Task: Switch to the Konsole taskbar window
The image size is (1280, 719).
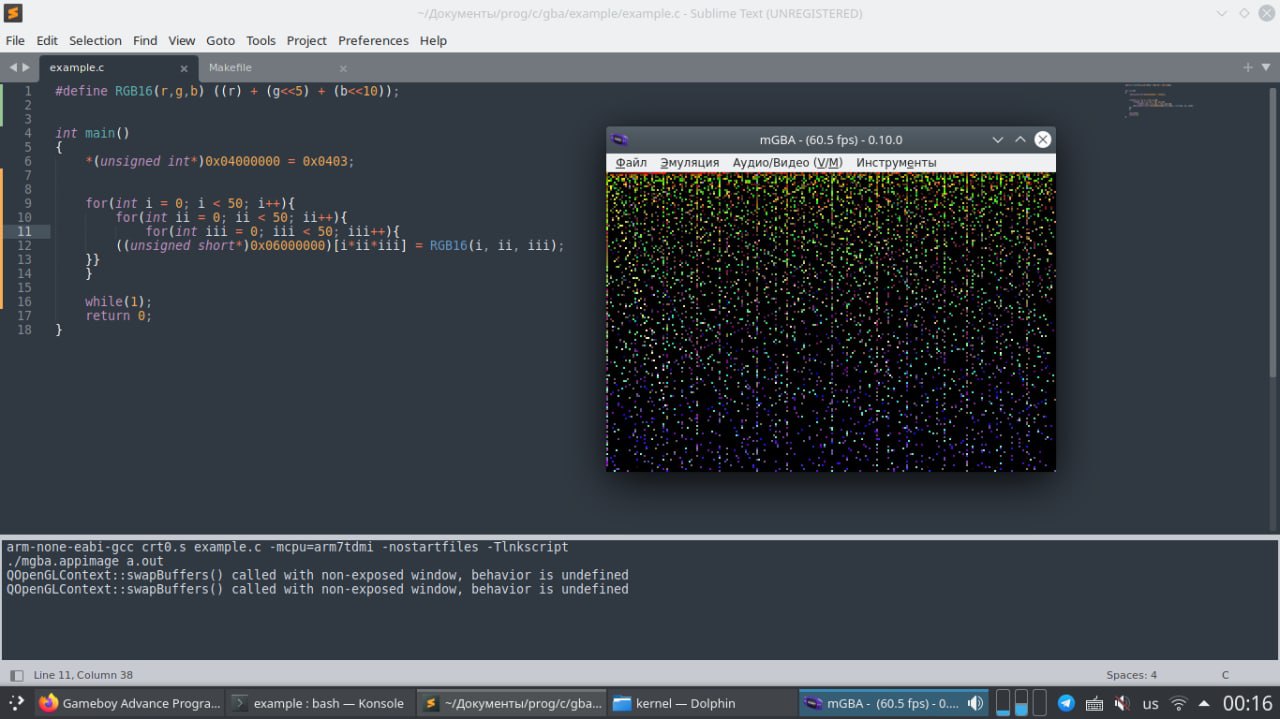Action: (x=318, y=703)
